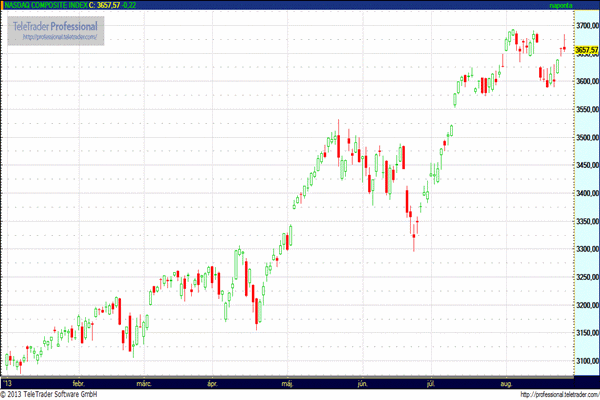This screenshot has height=400, width=600.
Task: Click the 3100,00 price axis label
Action: (586, 361)
